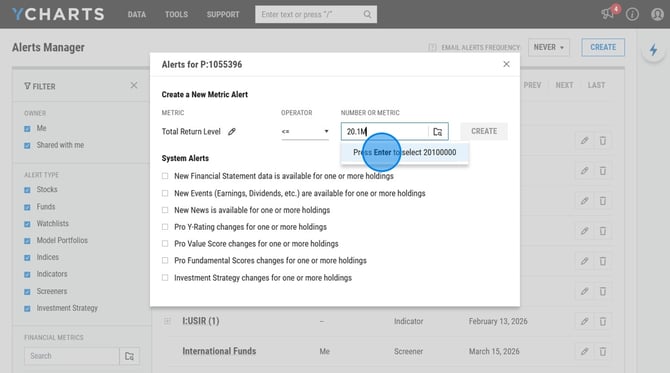
Task: Delete the I:USIR (1) alert
Action: (602, 321)
